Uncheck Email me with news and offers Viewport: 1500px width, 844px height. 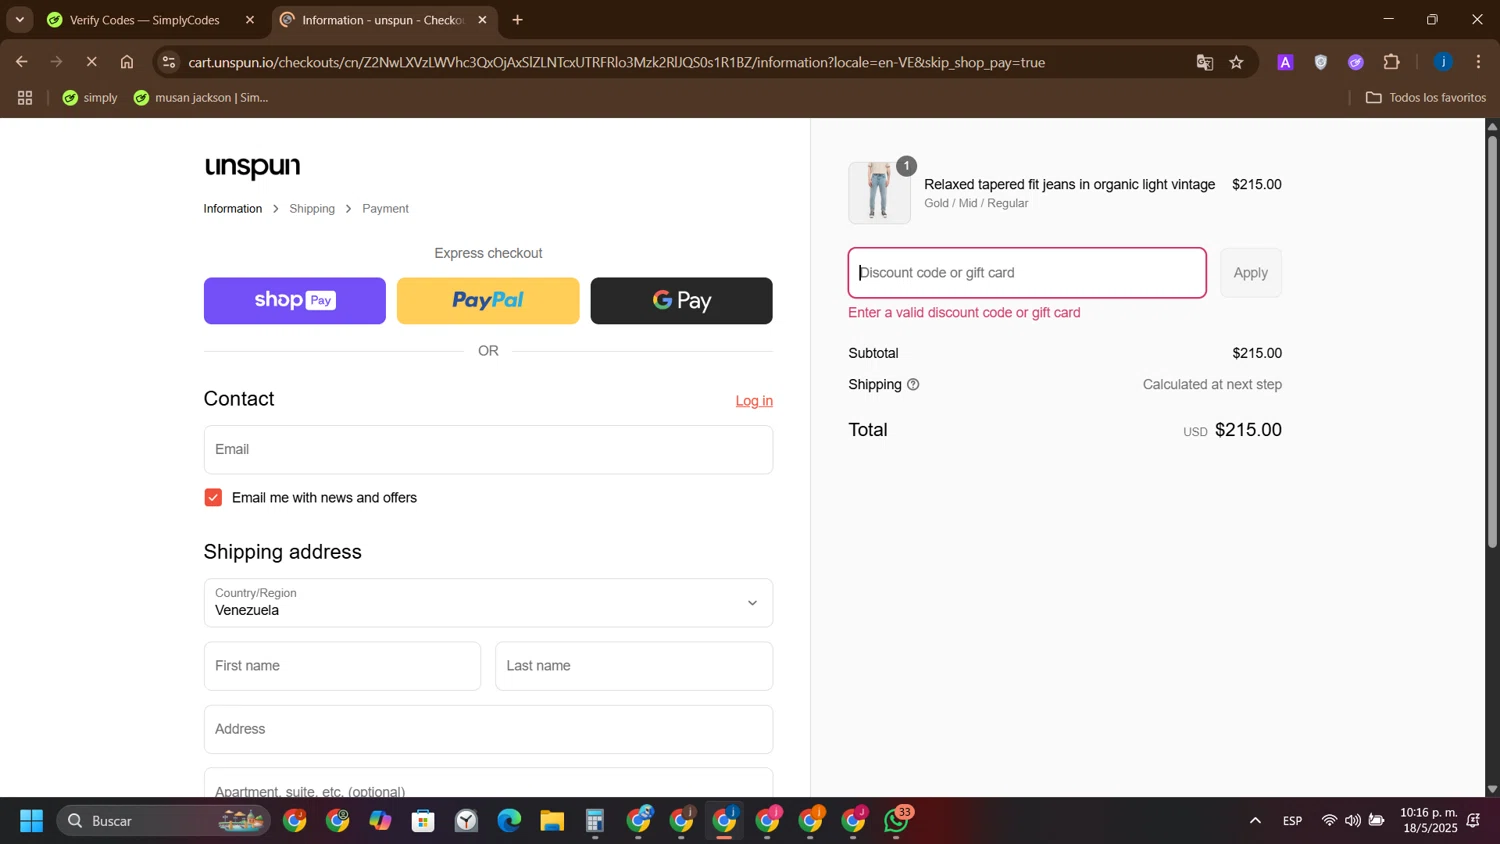point(213,498)
